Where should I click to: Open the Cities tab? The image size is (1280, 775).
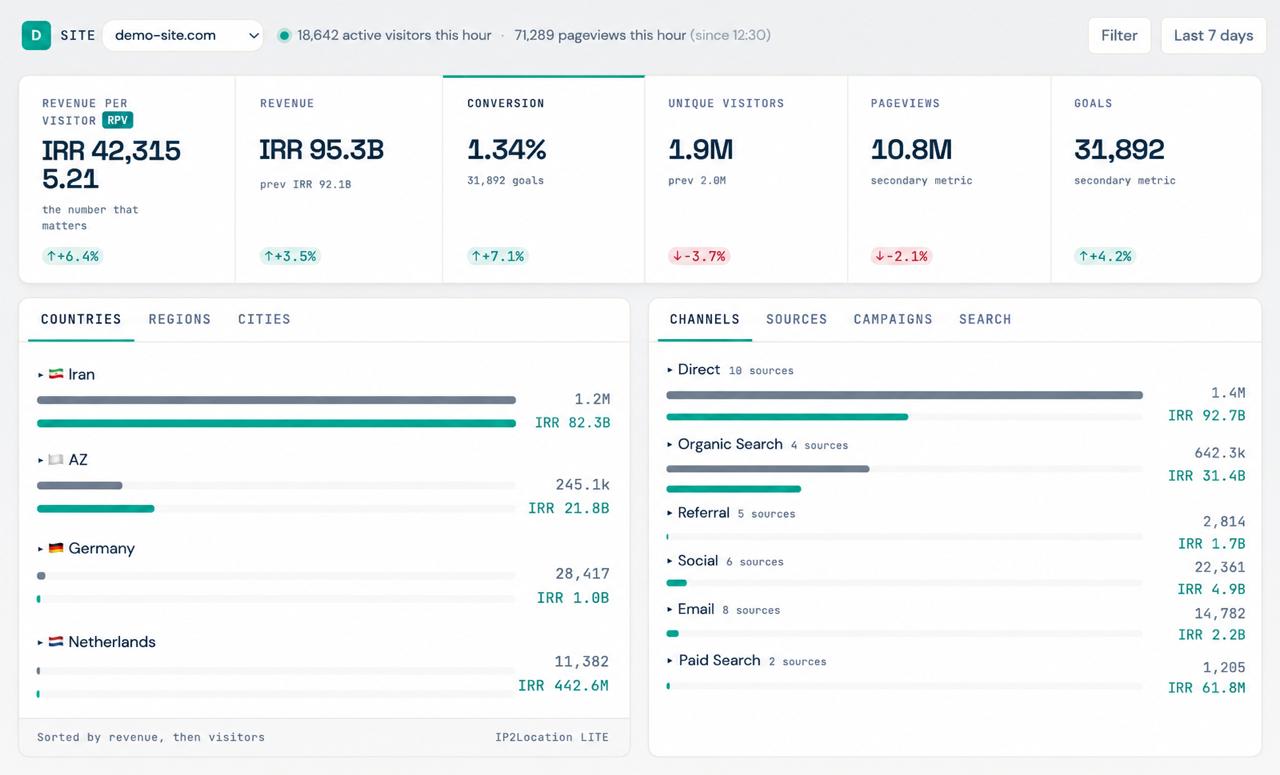coord(264,319)
